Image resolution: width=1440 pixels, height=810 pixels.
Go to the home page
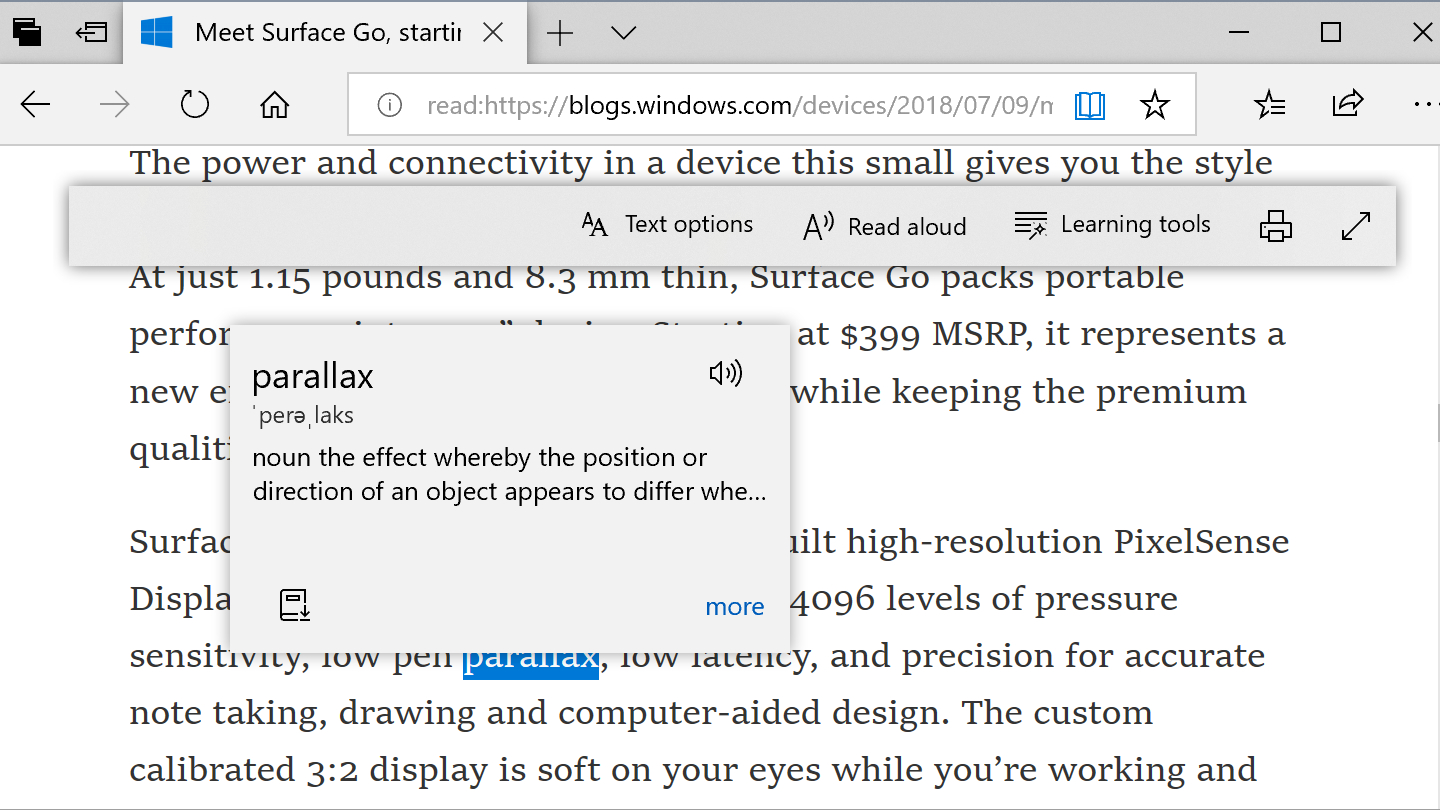coord(274,104)
